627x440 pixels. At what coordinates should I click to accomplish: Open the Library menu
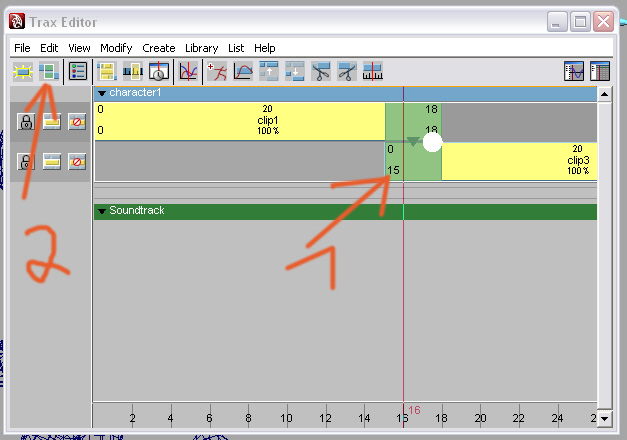pyautogui.click(x=201, y=47)
